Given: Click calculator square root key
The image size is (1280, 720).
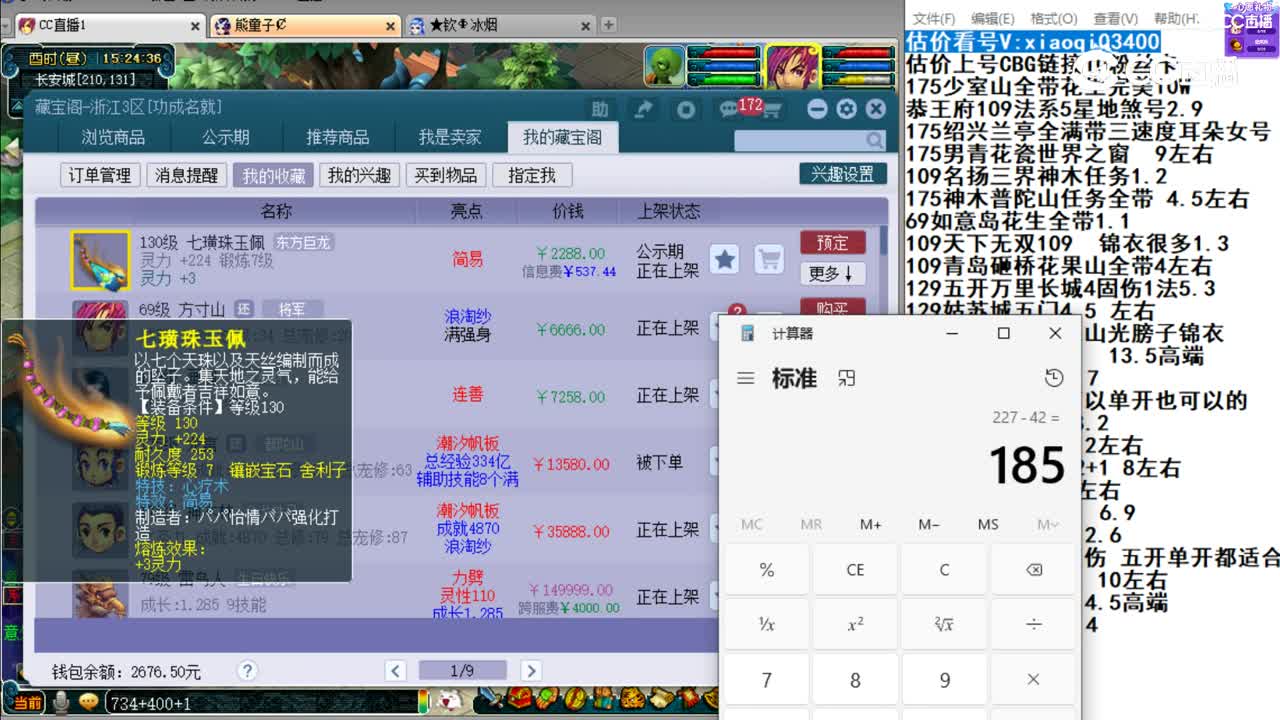Looking at the screenshot, I should tap(944, 624).
